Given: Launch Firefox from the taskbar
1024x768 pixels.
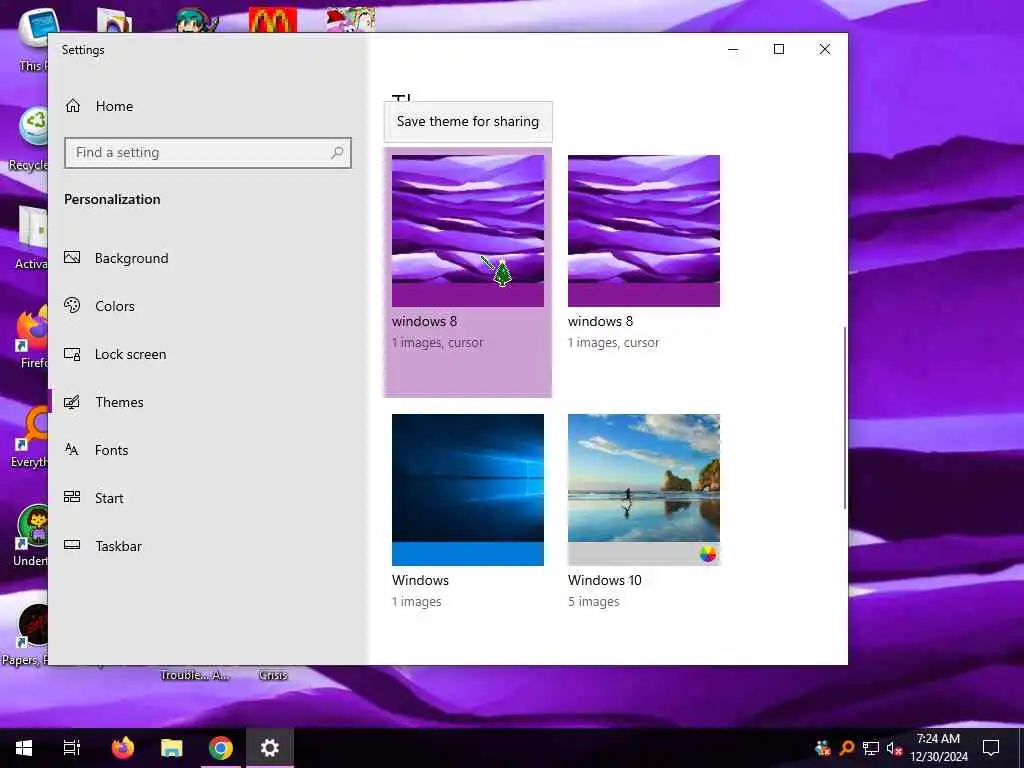Looking at the screenshot, I should 122,748.
